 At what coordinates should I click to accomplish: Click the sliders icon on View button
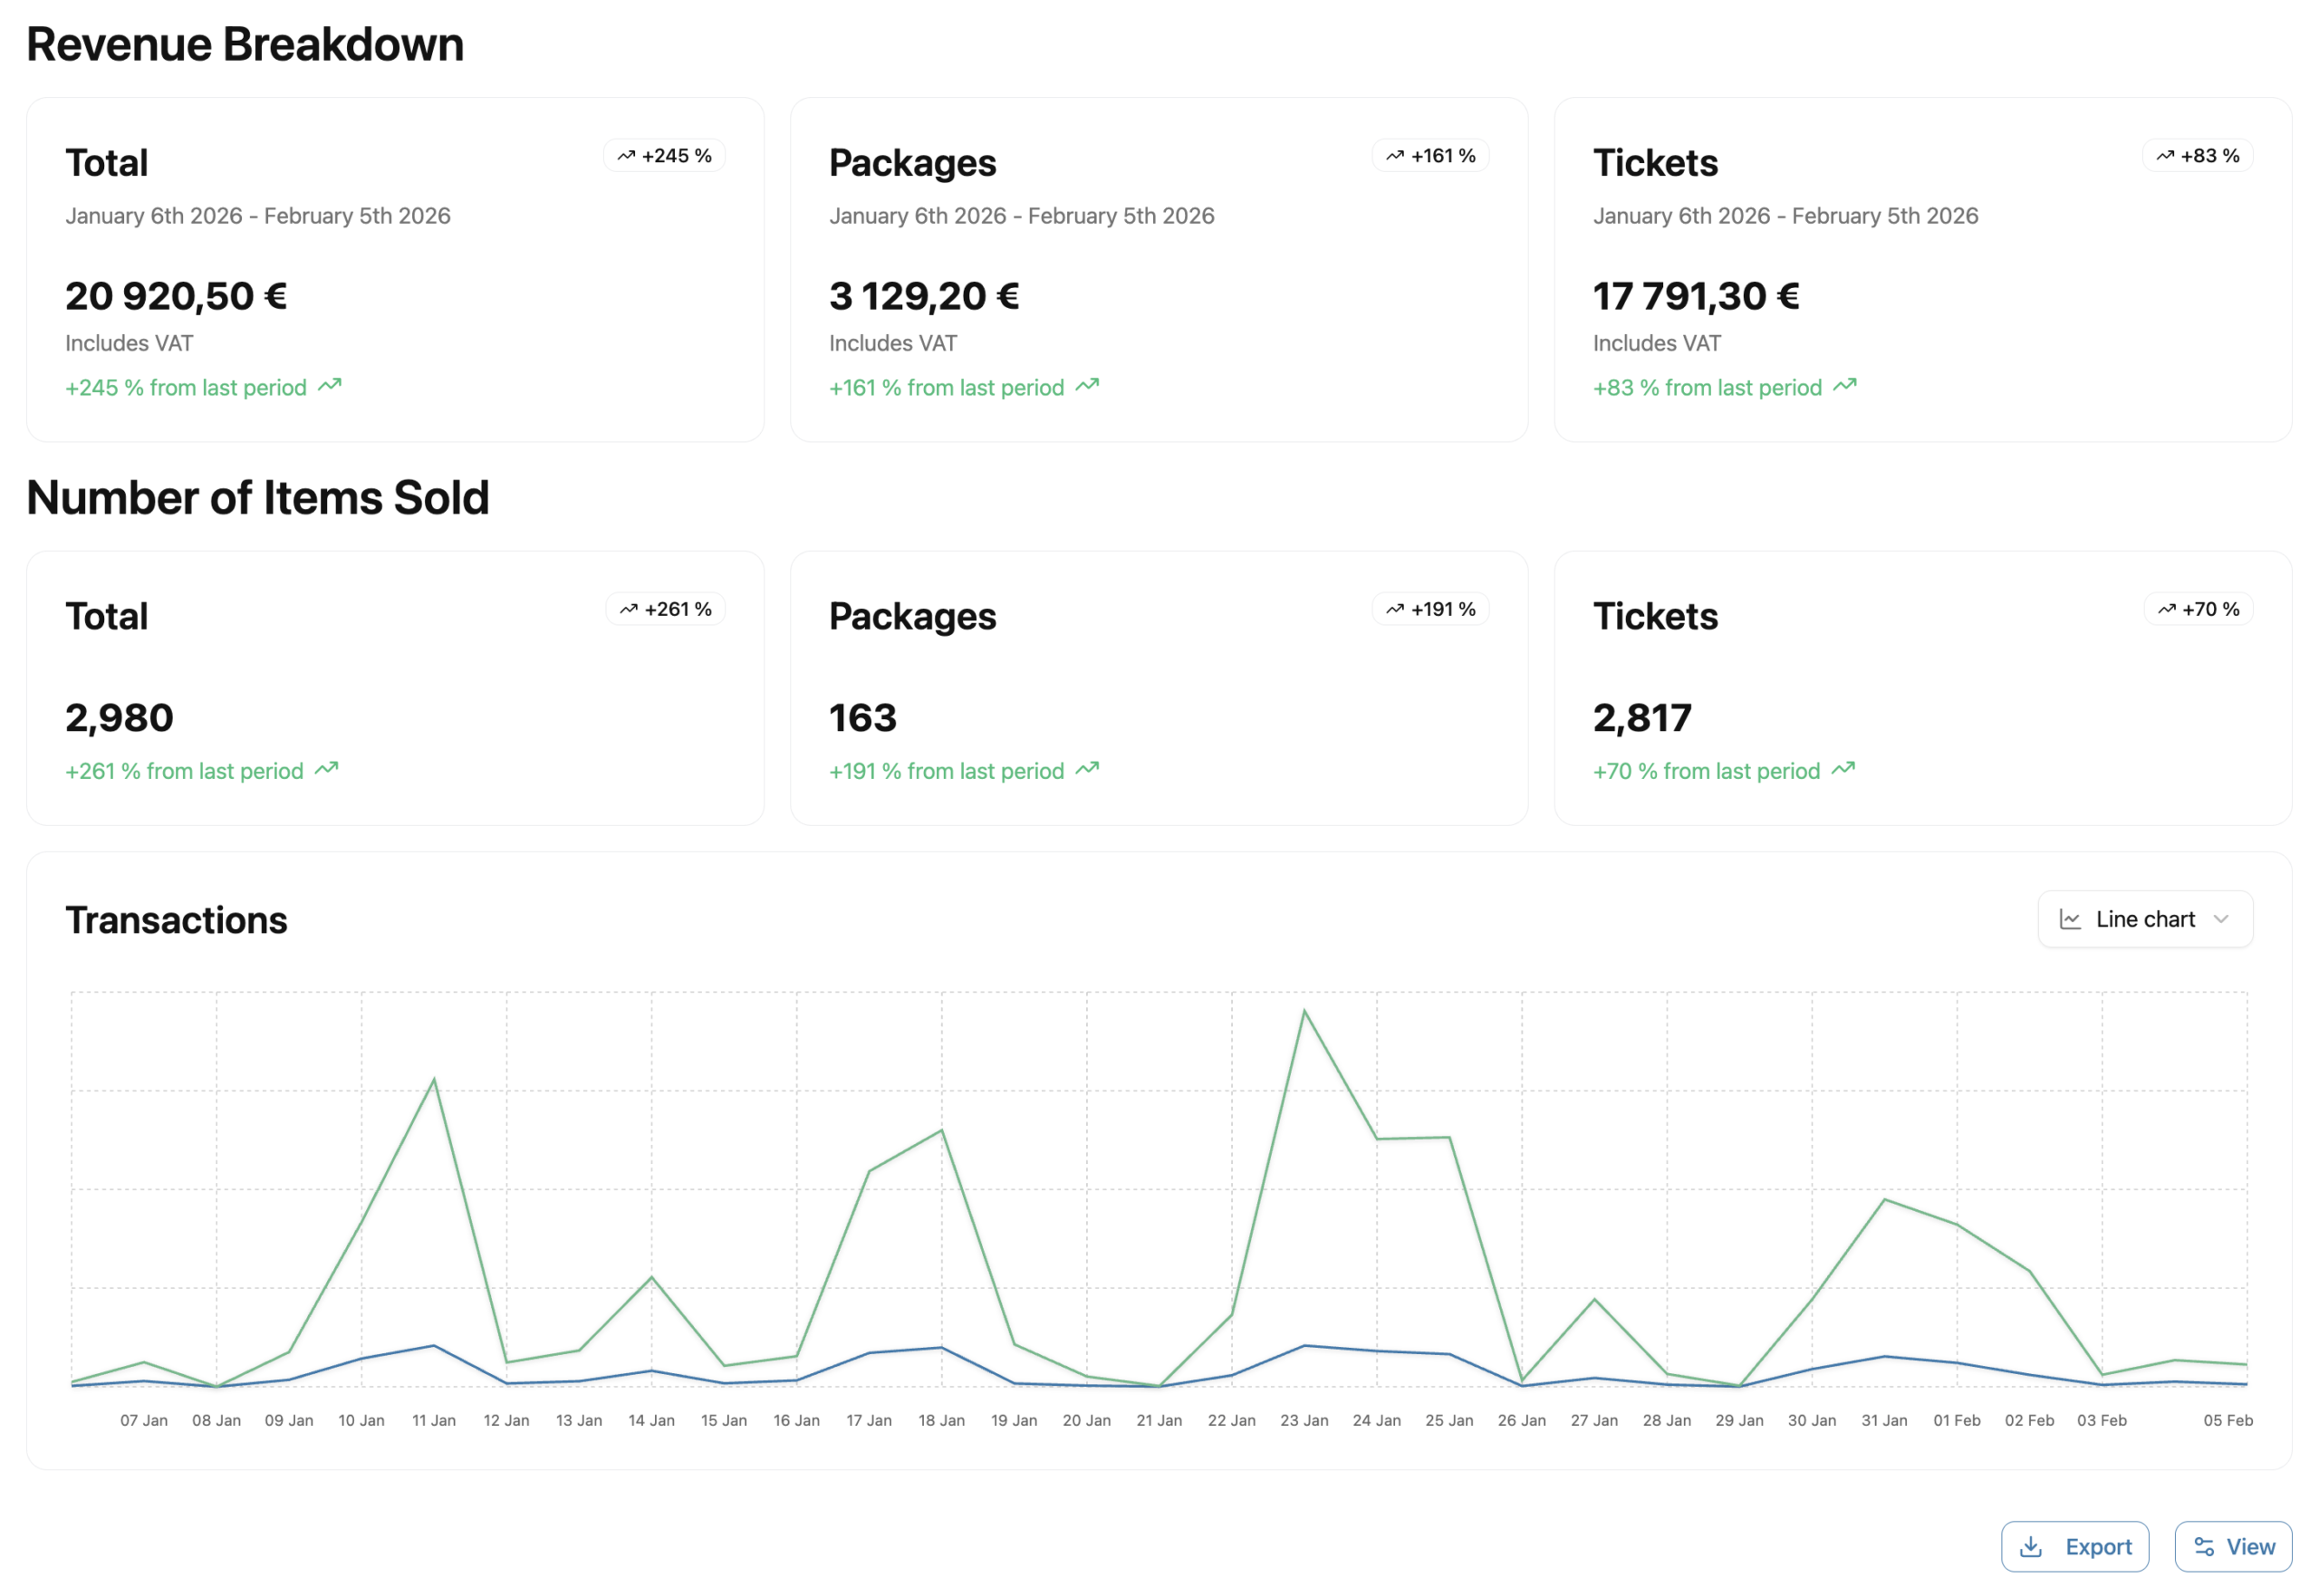(x=2204, y=1547)
